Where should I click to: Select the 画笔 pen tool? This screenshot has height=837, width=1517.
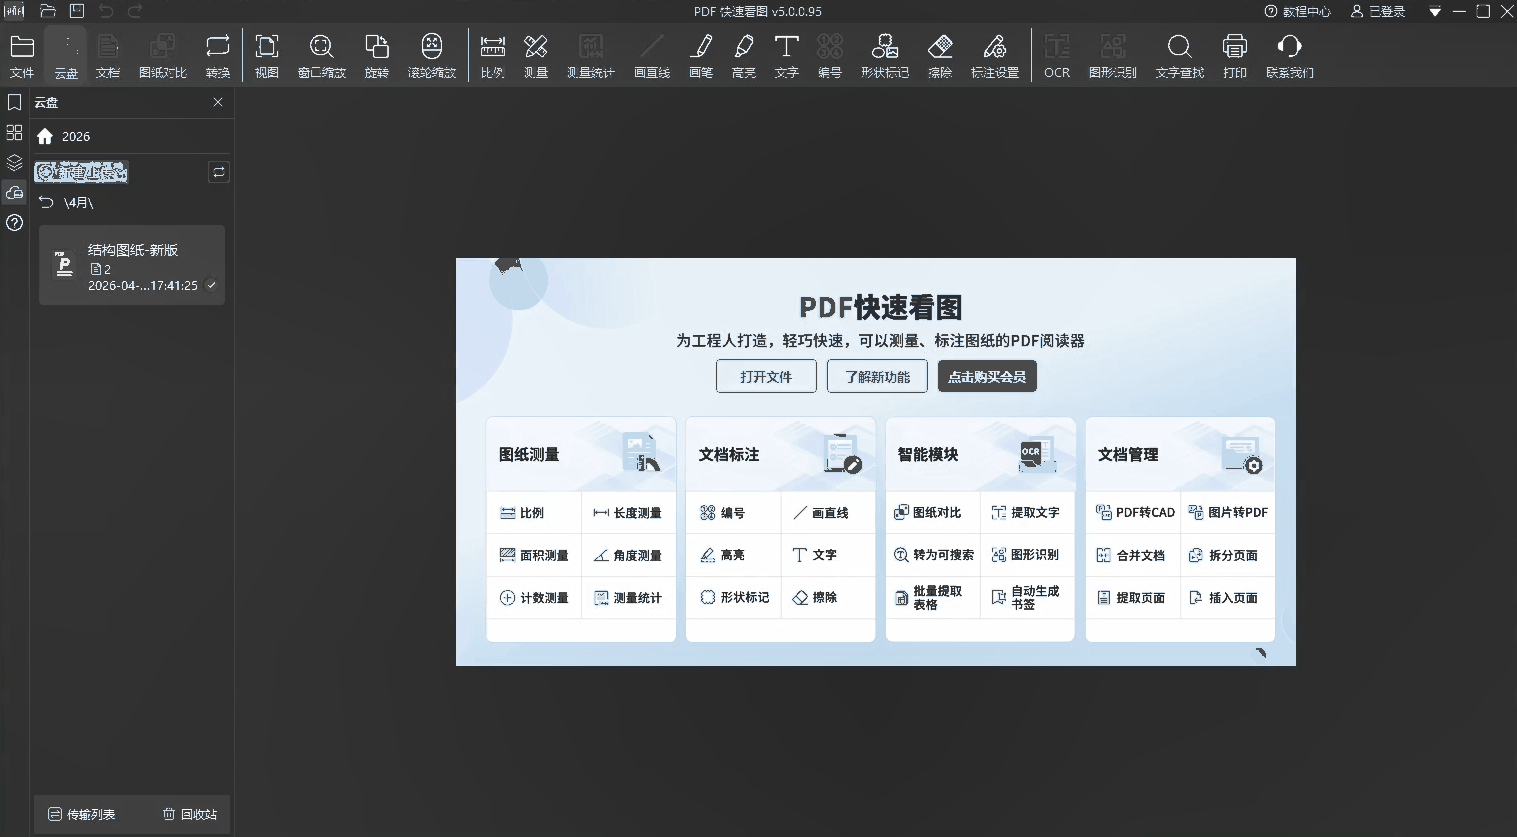[701, 56]
